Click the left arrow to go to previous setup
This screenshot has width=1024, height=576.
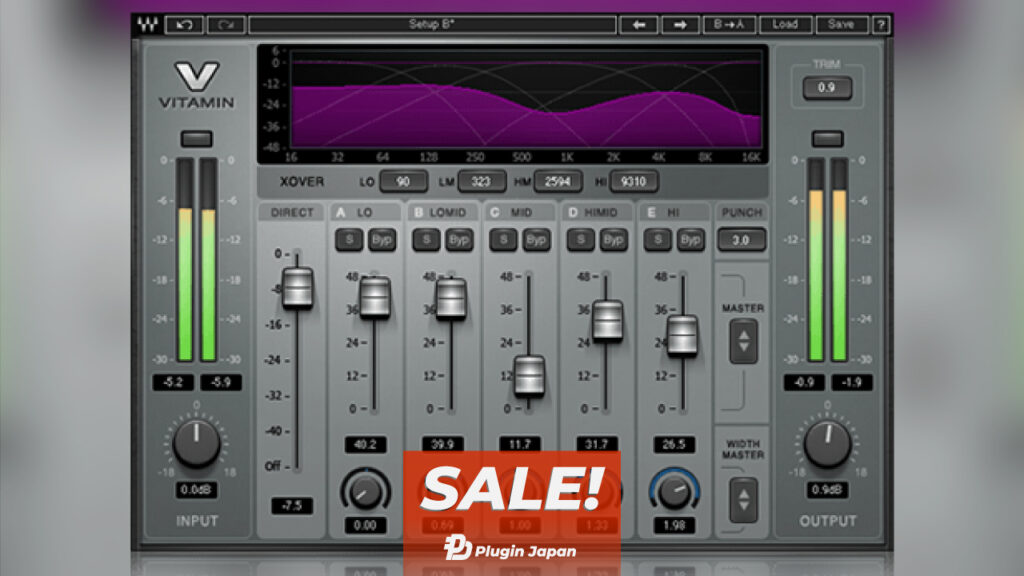click(638, 24)
